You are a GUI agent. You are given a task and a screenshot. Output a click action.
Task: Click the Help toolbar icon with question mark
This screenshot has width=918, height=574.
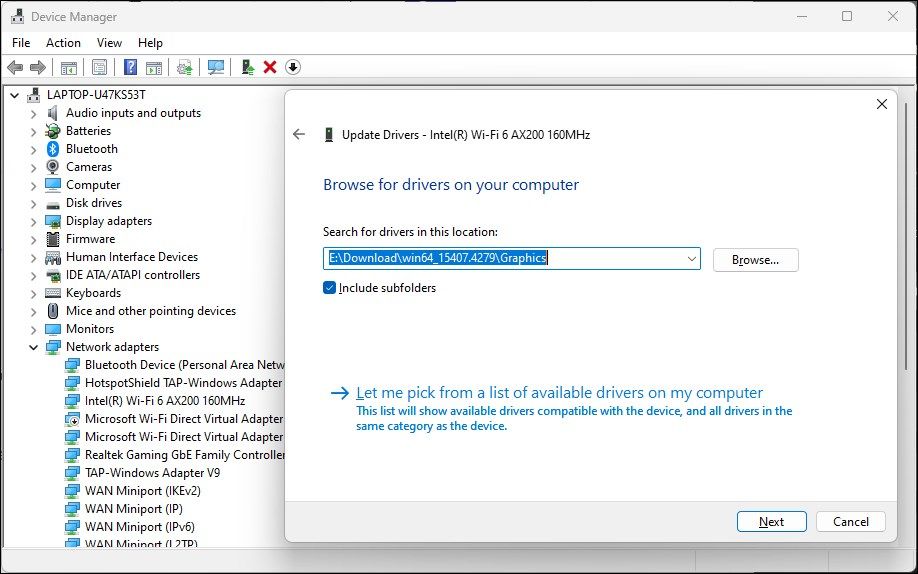pyautogui.click(x=130, y=67)
